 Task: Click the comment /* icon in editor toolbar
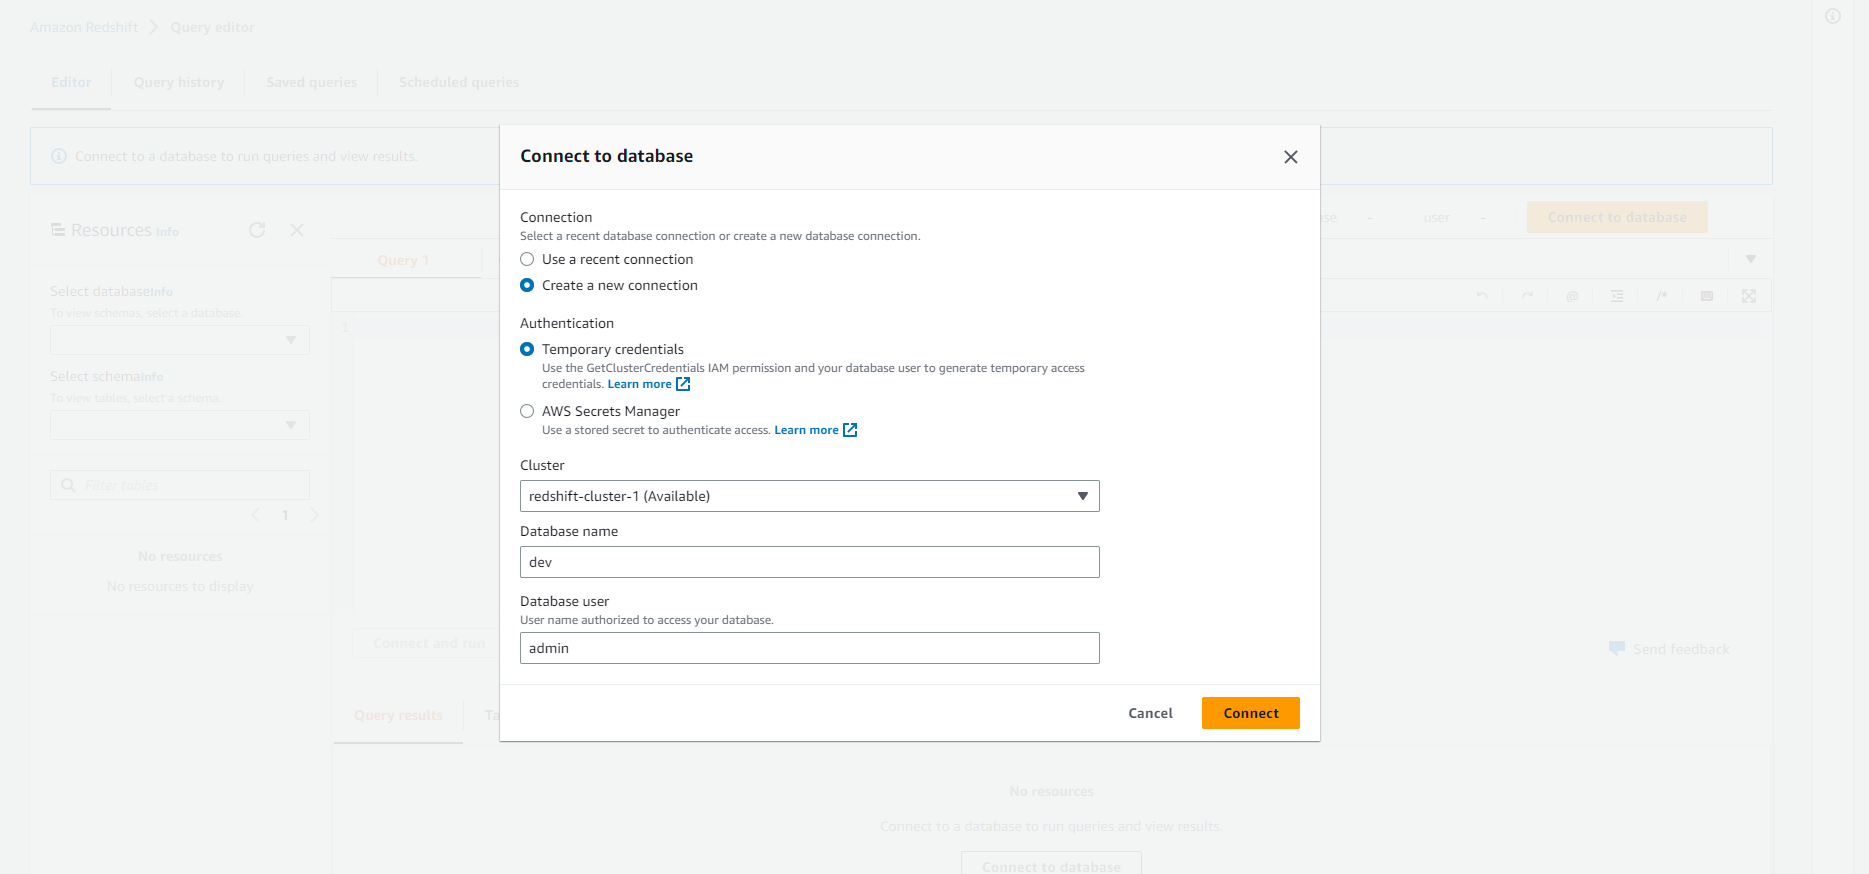(x=1662, y=296)
